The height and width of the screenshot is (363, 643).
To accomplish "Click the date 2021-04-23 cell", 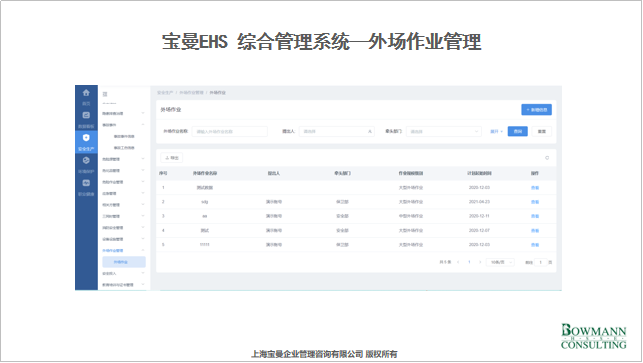I will (x=479, y=202).
